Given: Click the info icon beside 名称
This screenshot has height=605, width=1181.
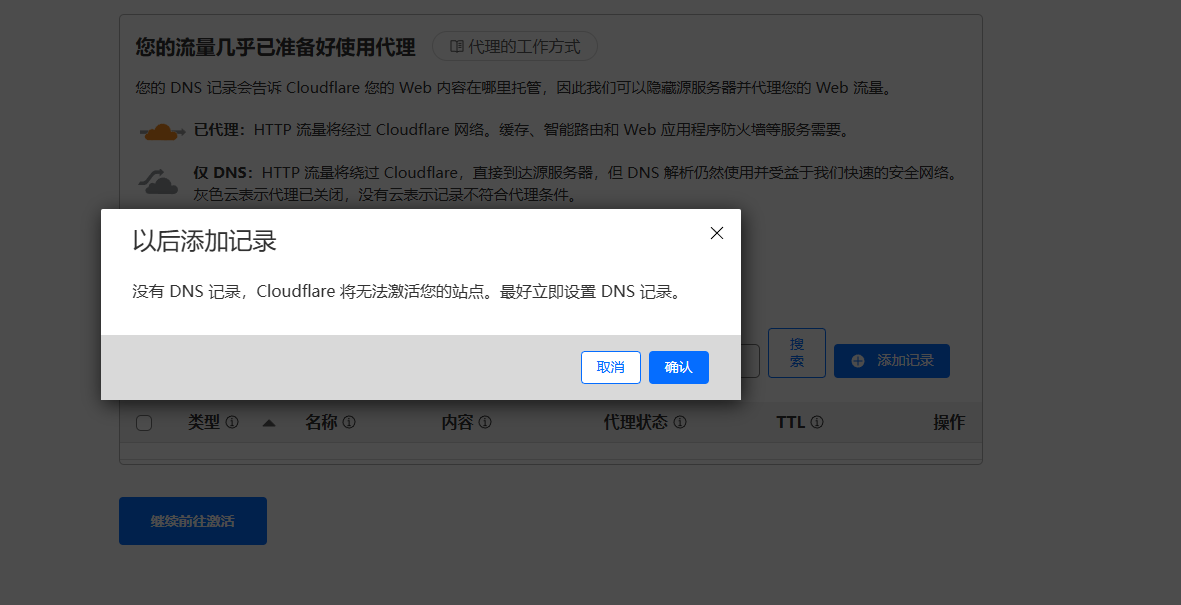Looking at the screenshot, I should pos(349,423).
